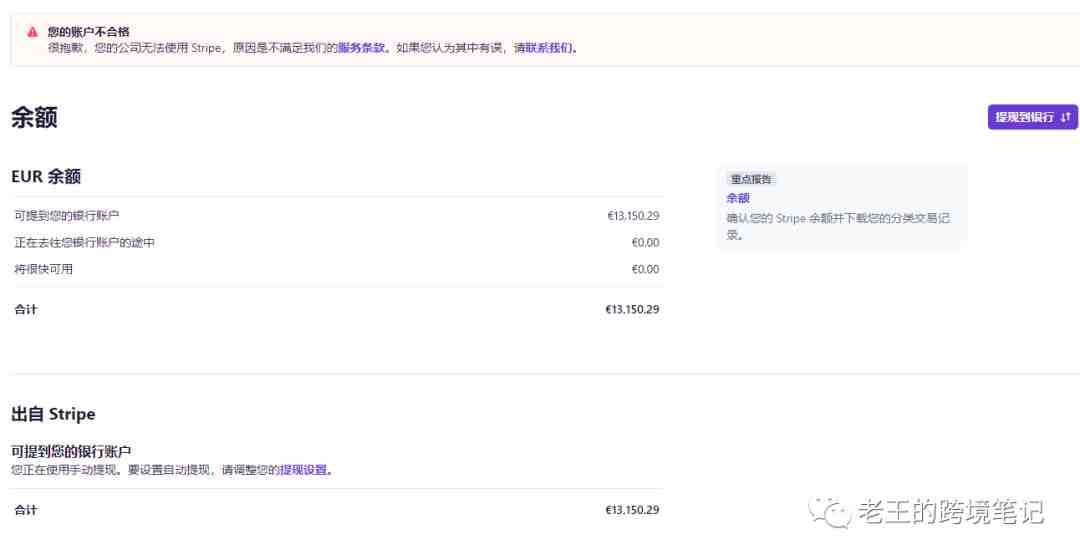Click the 将很快可用 row label
Image resolution: width=1080 pixels, height=560 pixels.
point(43,269)
